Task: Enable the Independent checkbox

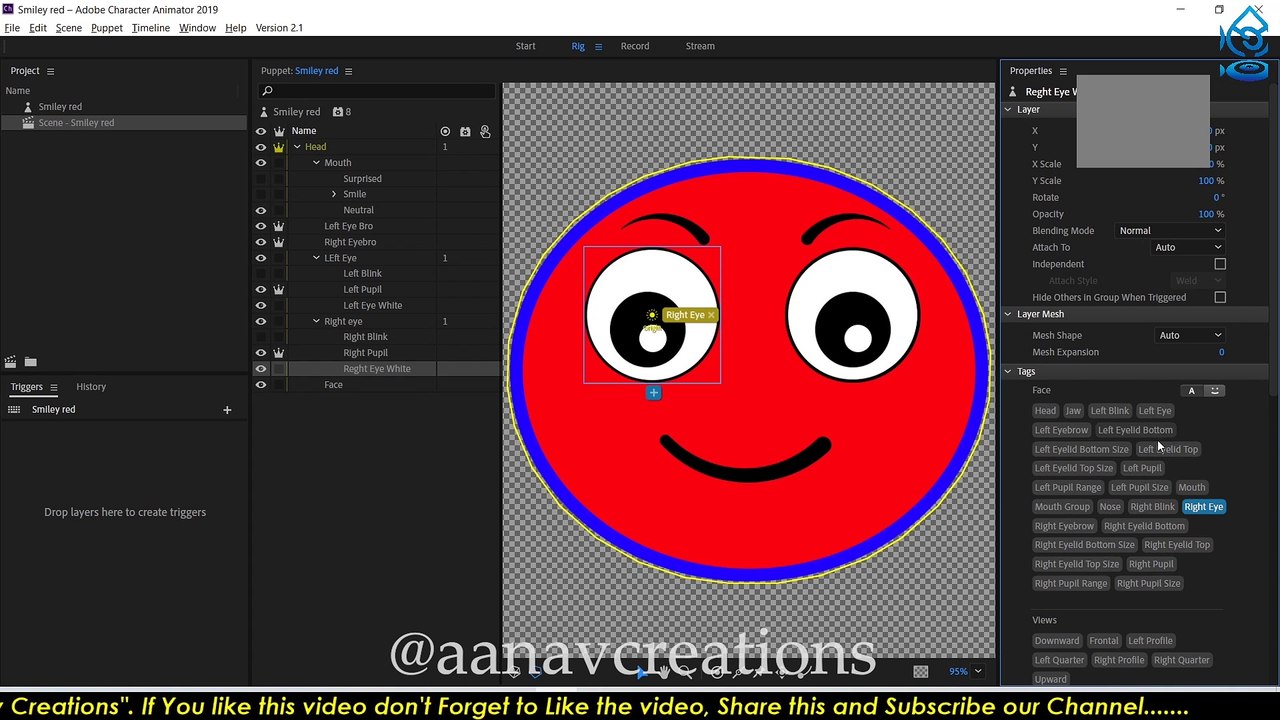Action: pyautogui.click(x=1220, y=264)
